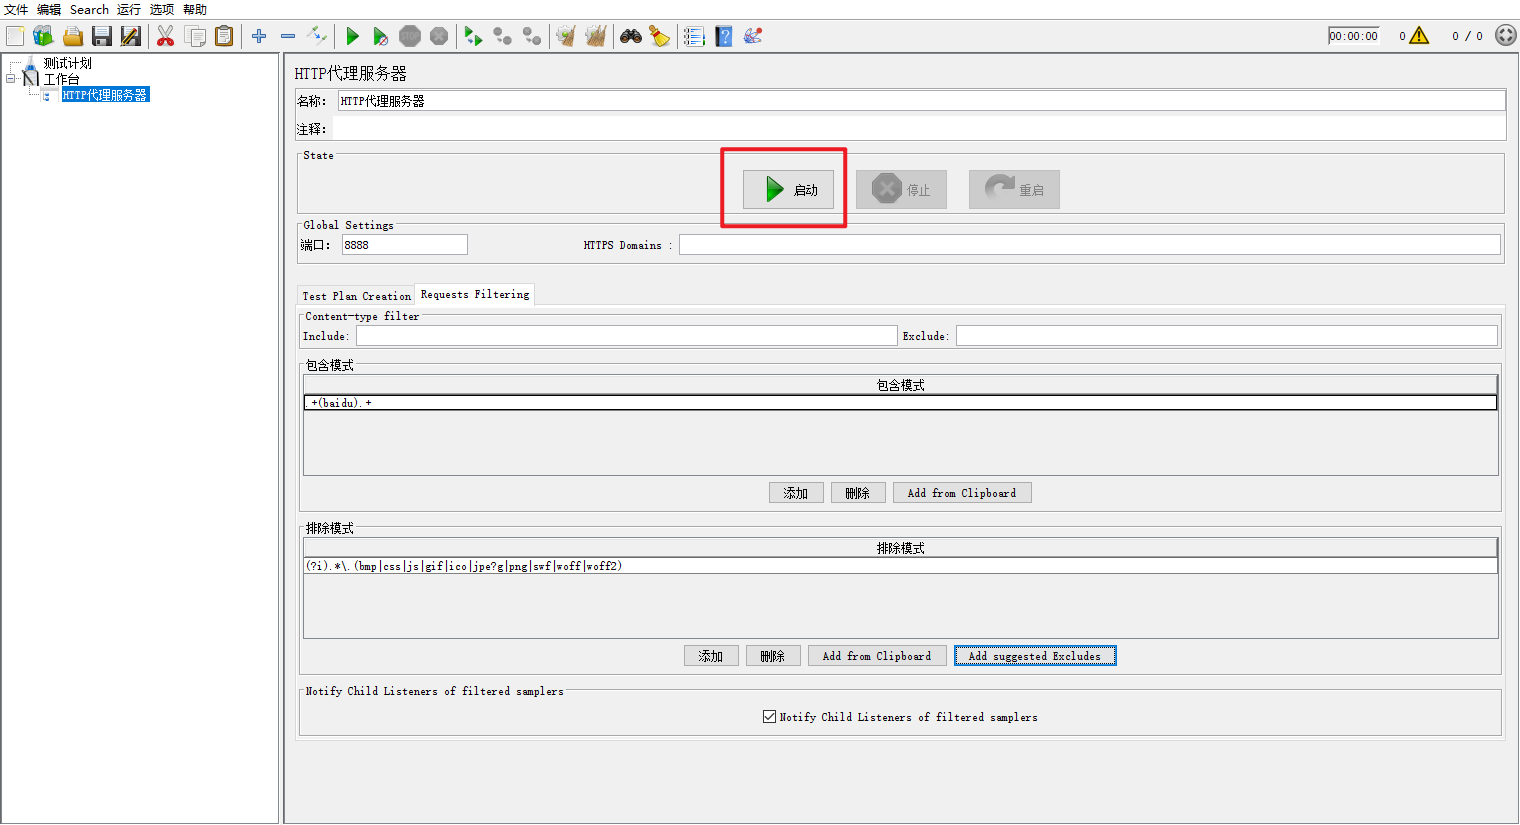Click the green Start run icon

tap(352, 36)
